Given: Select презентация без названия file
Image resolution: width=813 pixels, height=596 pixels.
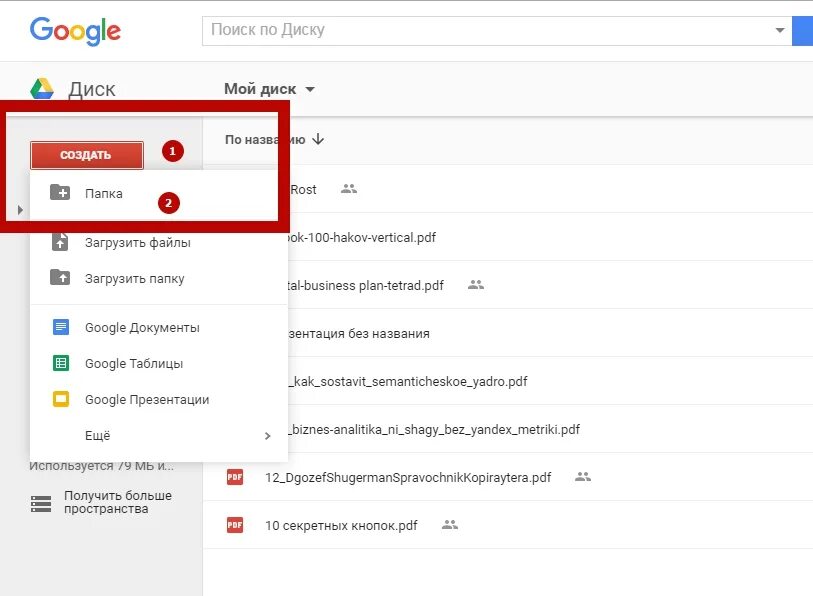Looking at the screenshot, I should click(x=550, y=333).
